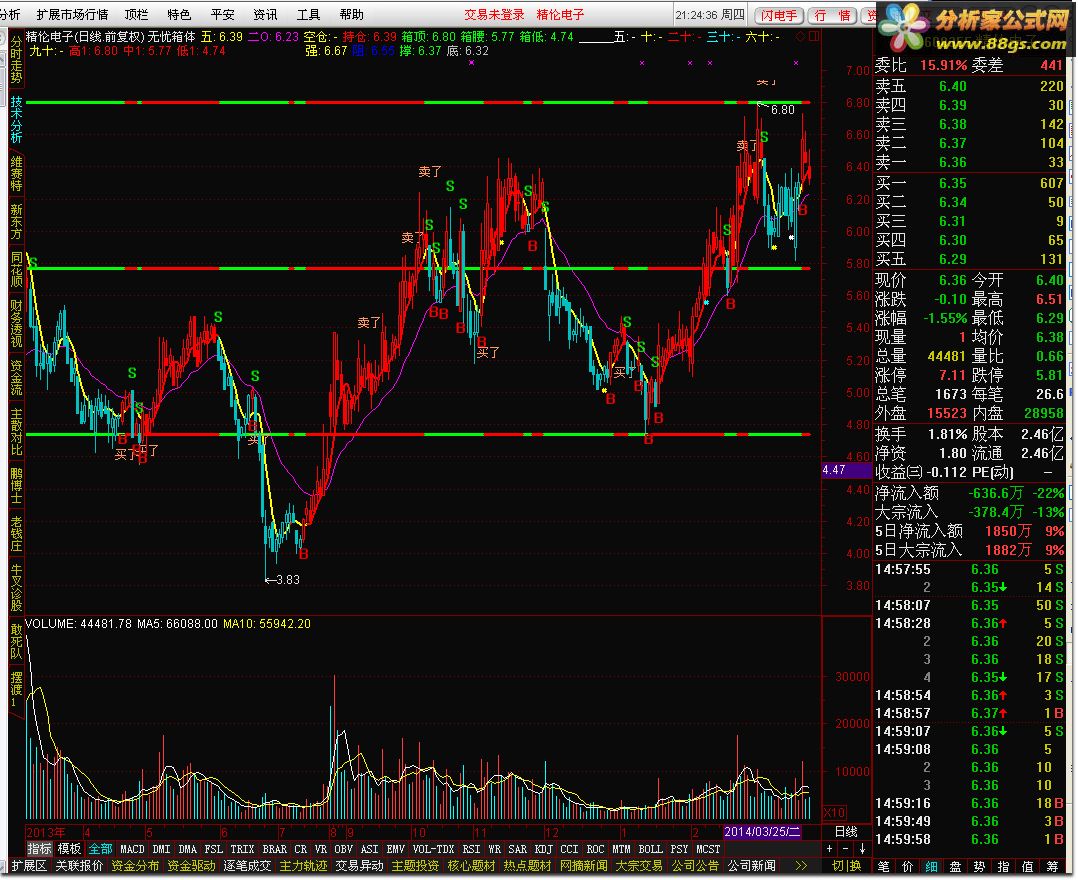Select the 势 tab in quote panel
Screen dimensions: 1078x880
[980, 866]
